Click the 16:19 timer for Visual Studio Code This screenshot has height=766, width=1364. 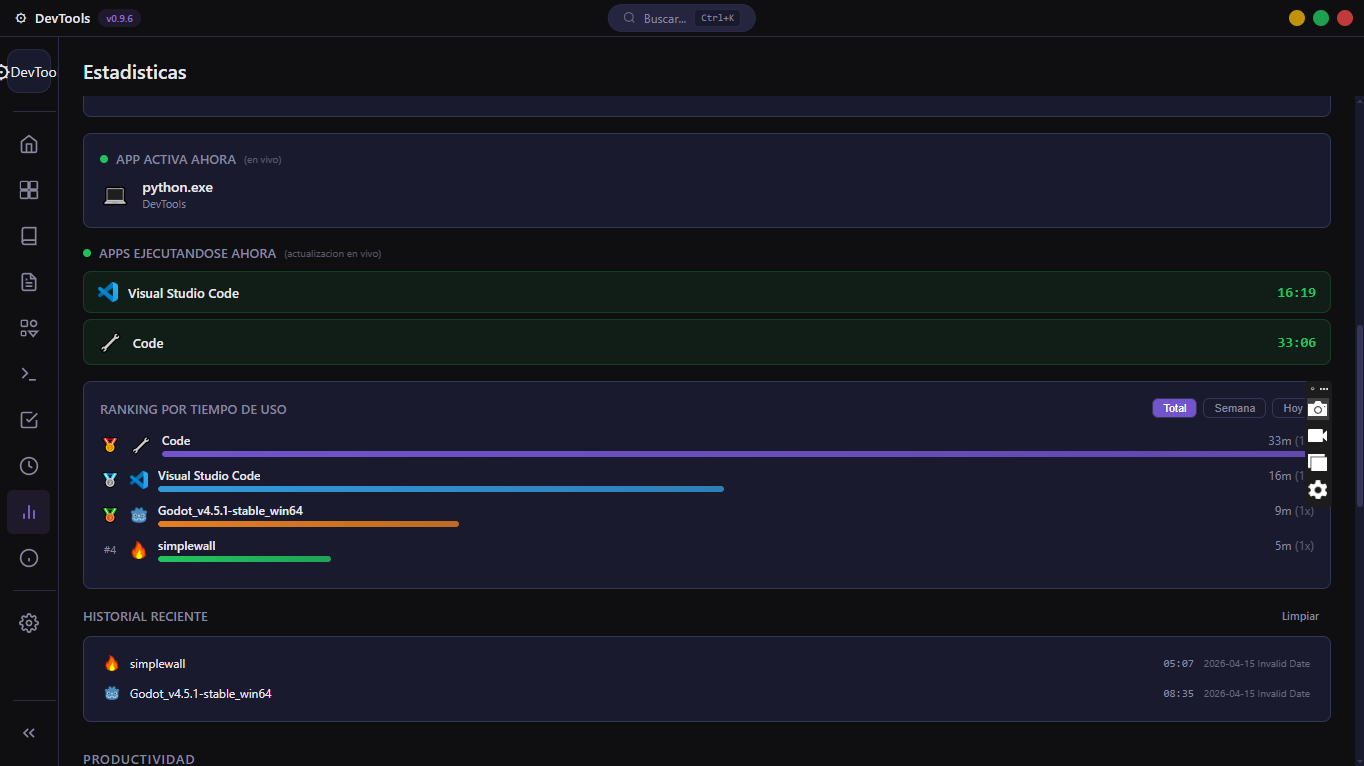click(x=1296, y=293)
